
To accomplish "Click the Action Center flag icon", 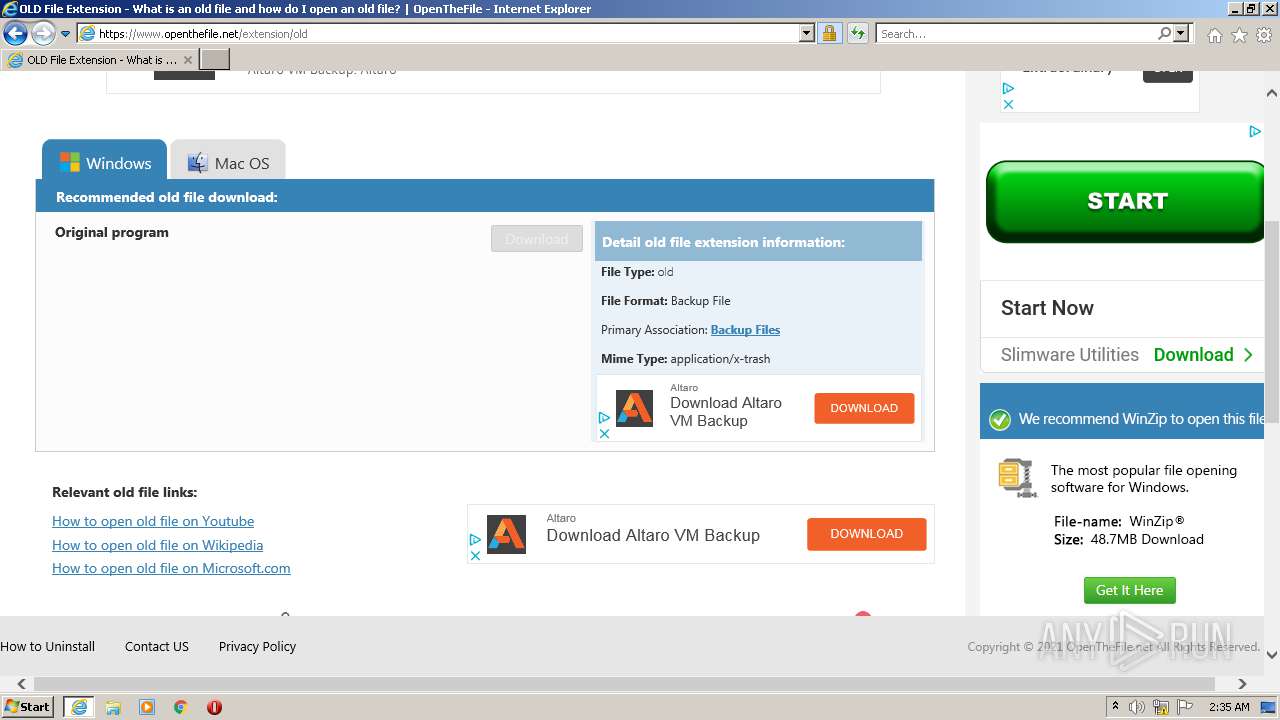I will 1185,707.
